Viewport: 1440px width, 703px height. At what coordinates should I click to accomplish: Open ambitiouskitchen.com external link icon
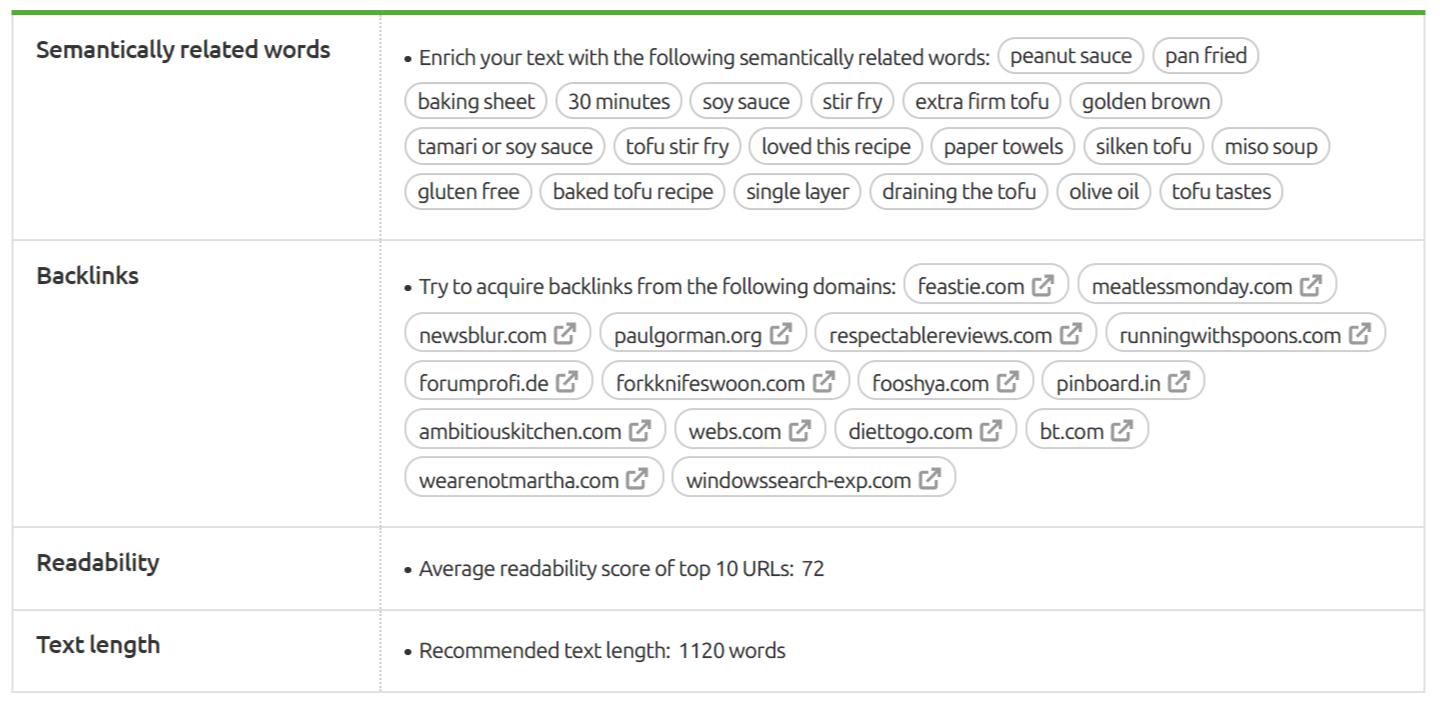(640, 429)
